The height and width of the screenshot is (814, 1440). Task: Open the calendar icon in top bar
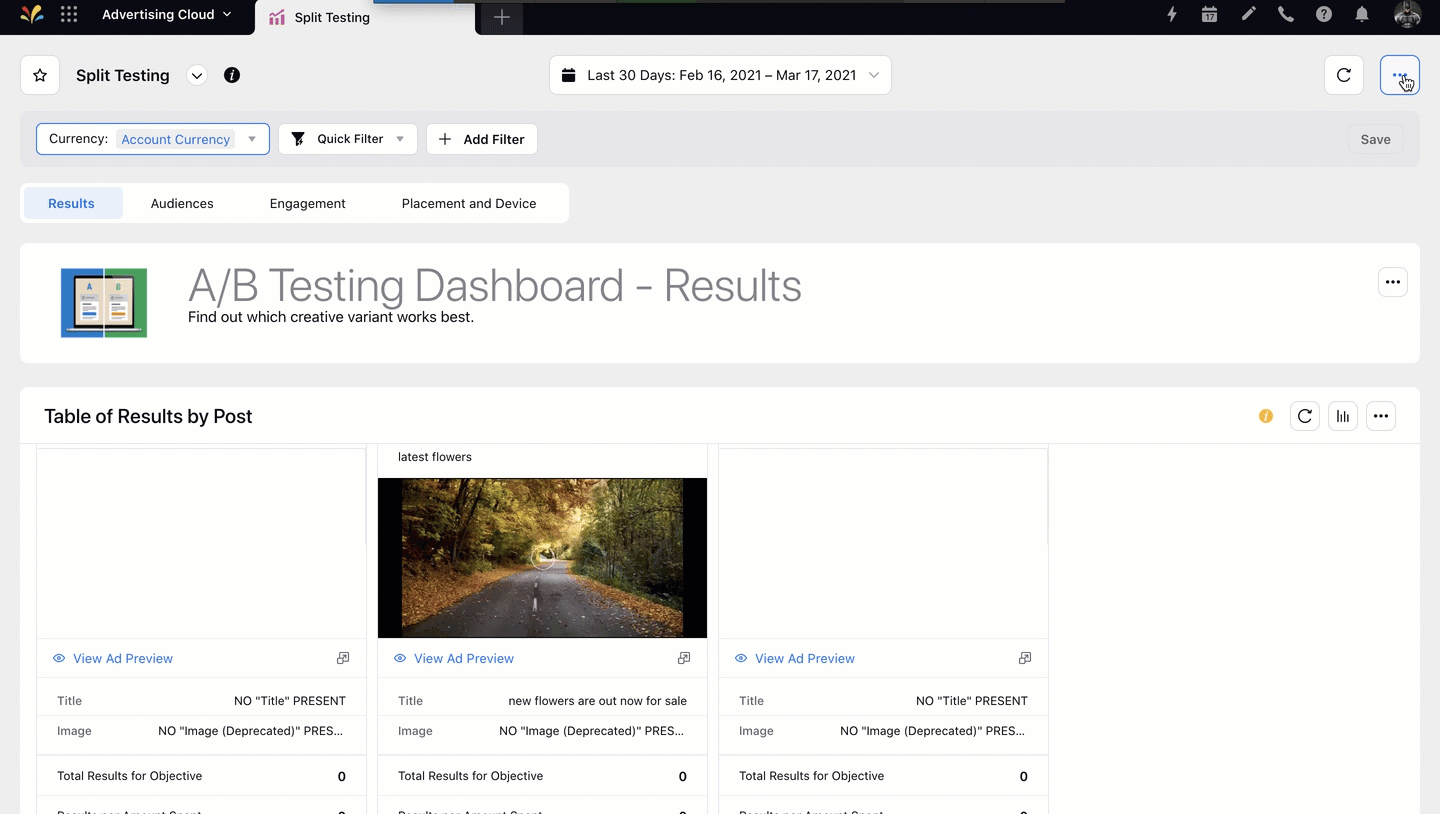pyautogui.click(x=1209, y=15)
